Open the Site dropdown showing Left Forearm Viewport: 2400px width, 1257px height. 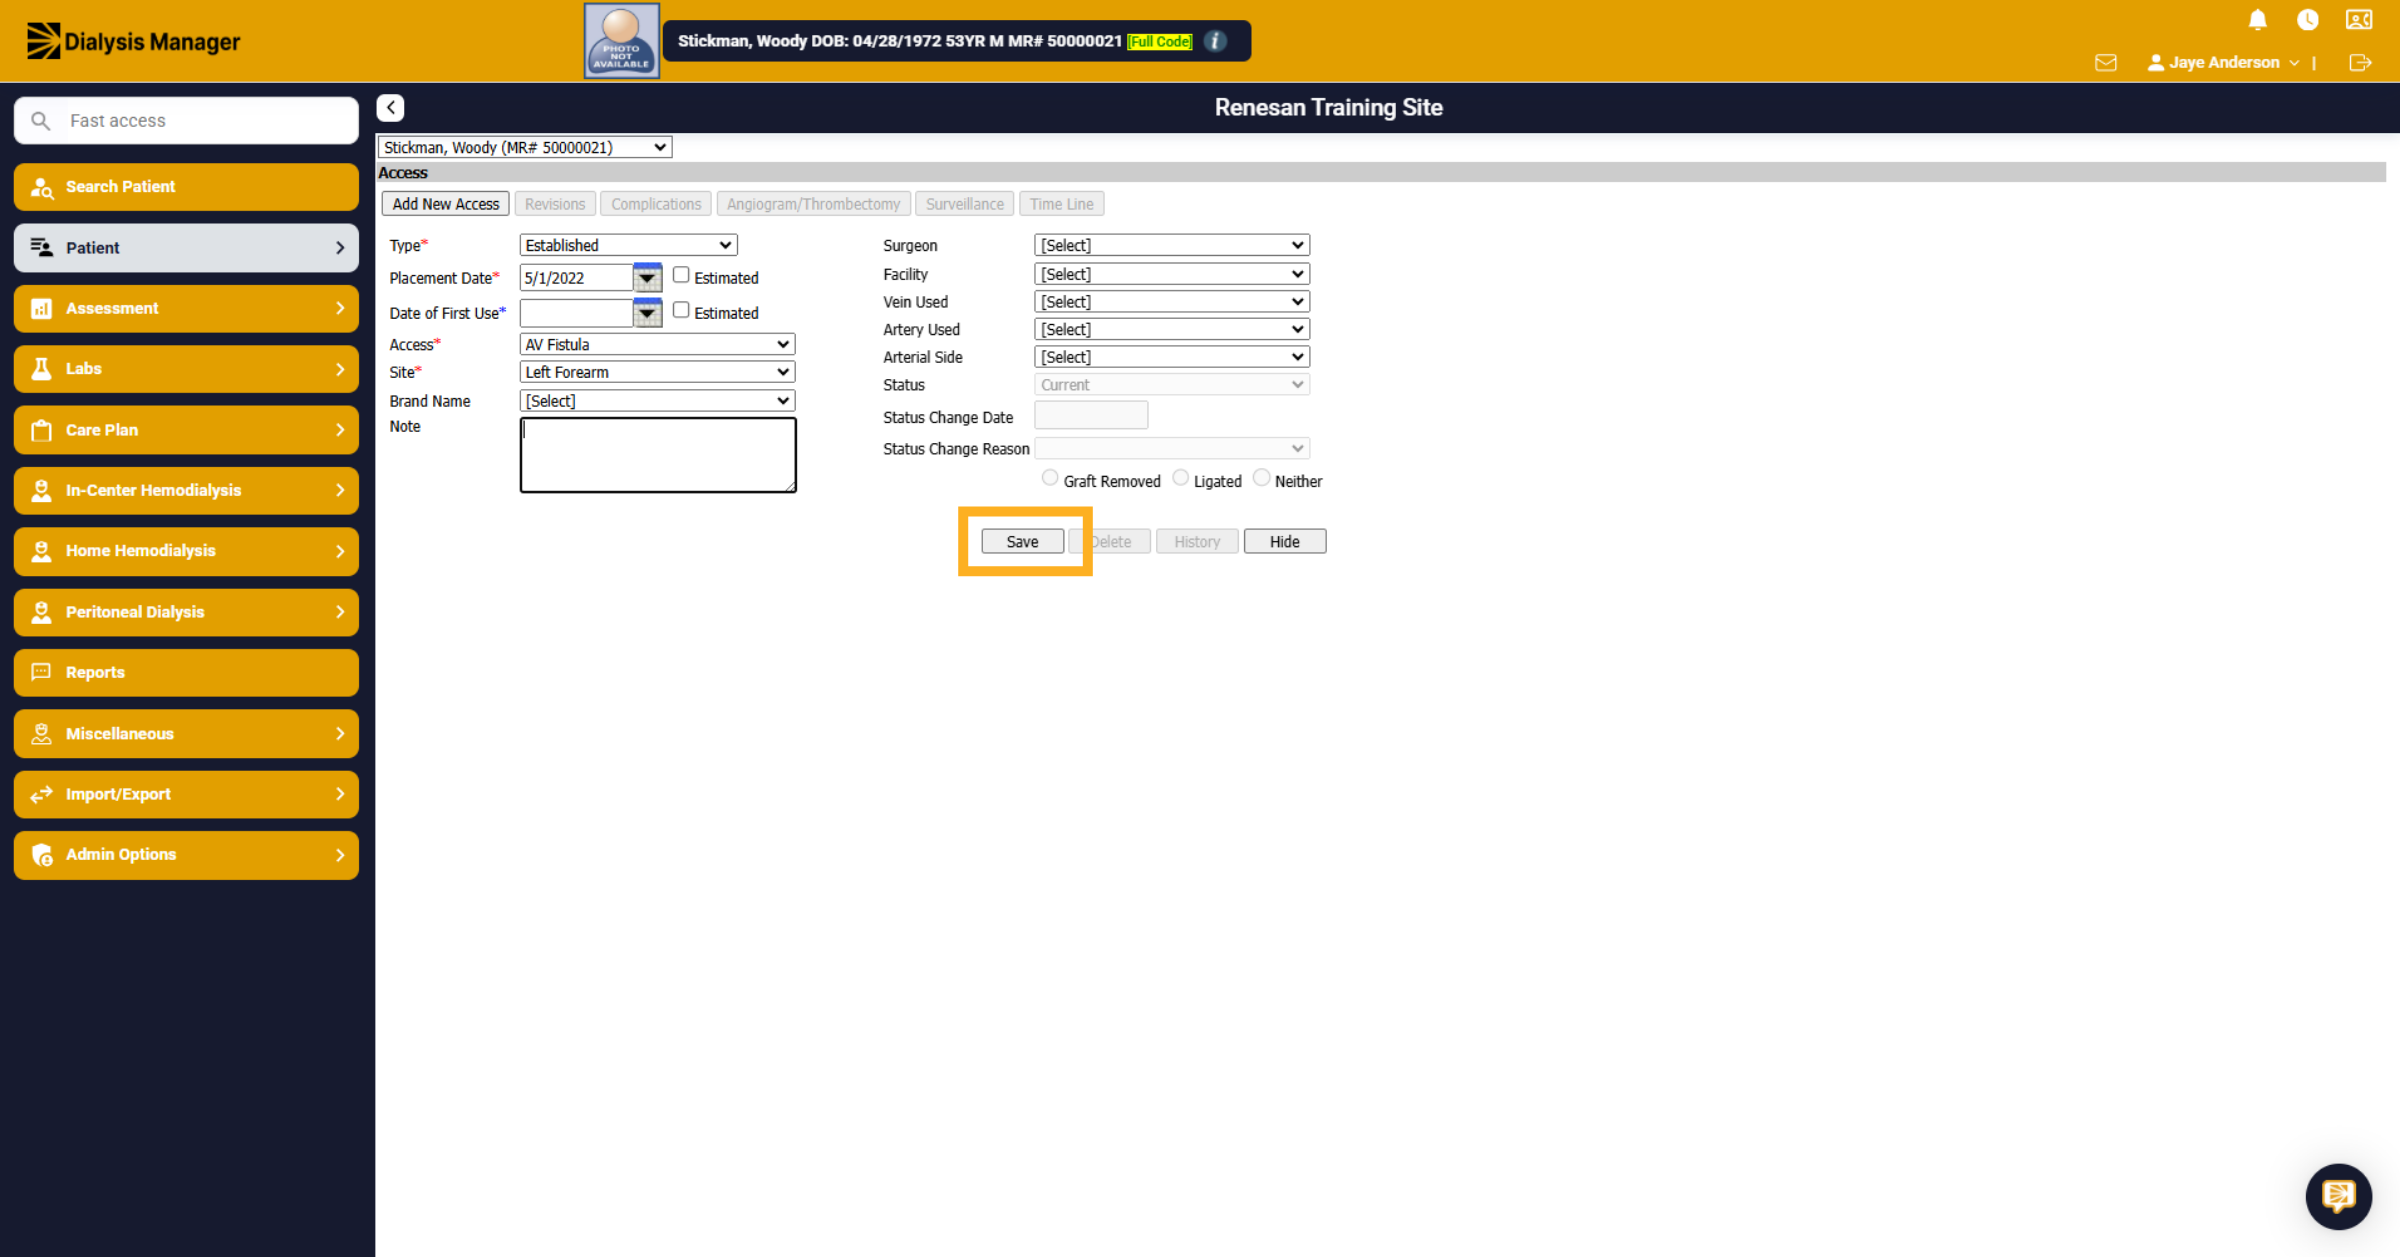tap(657, 372)
